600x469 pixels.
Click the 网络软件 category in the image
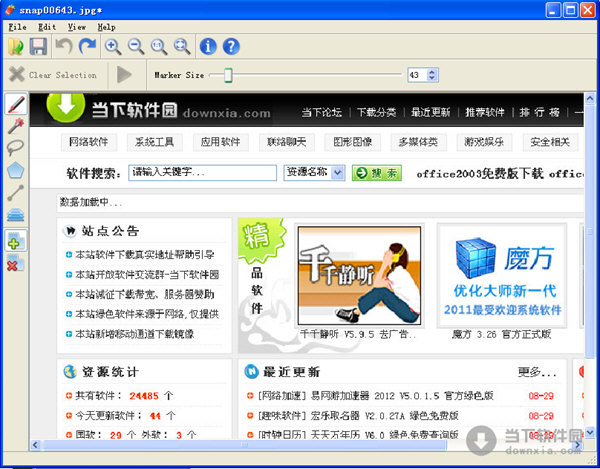click(x=89, y=142)
